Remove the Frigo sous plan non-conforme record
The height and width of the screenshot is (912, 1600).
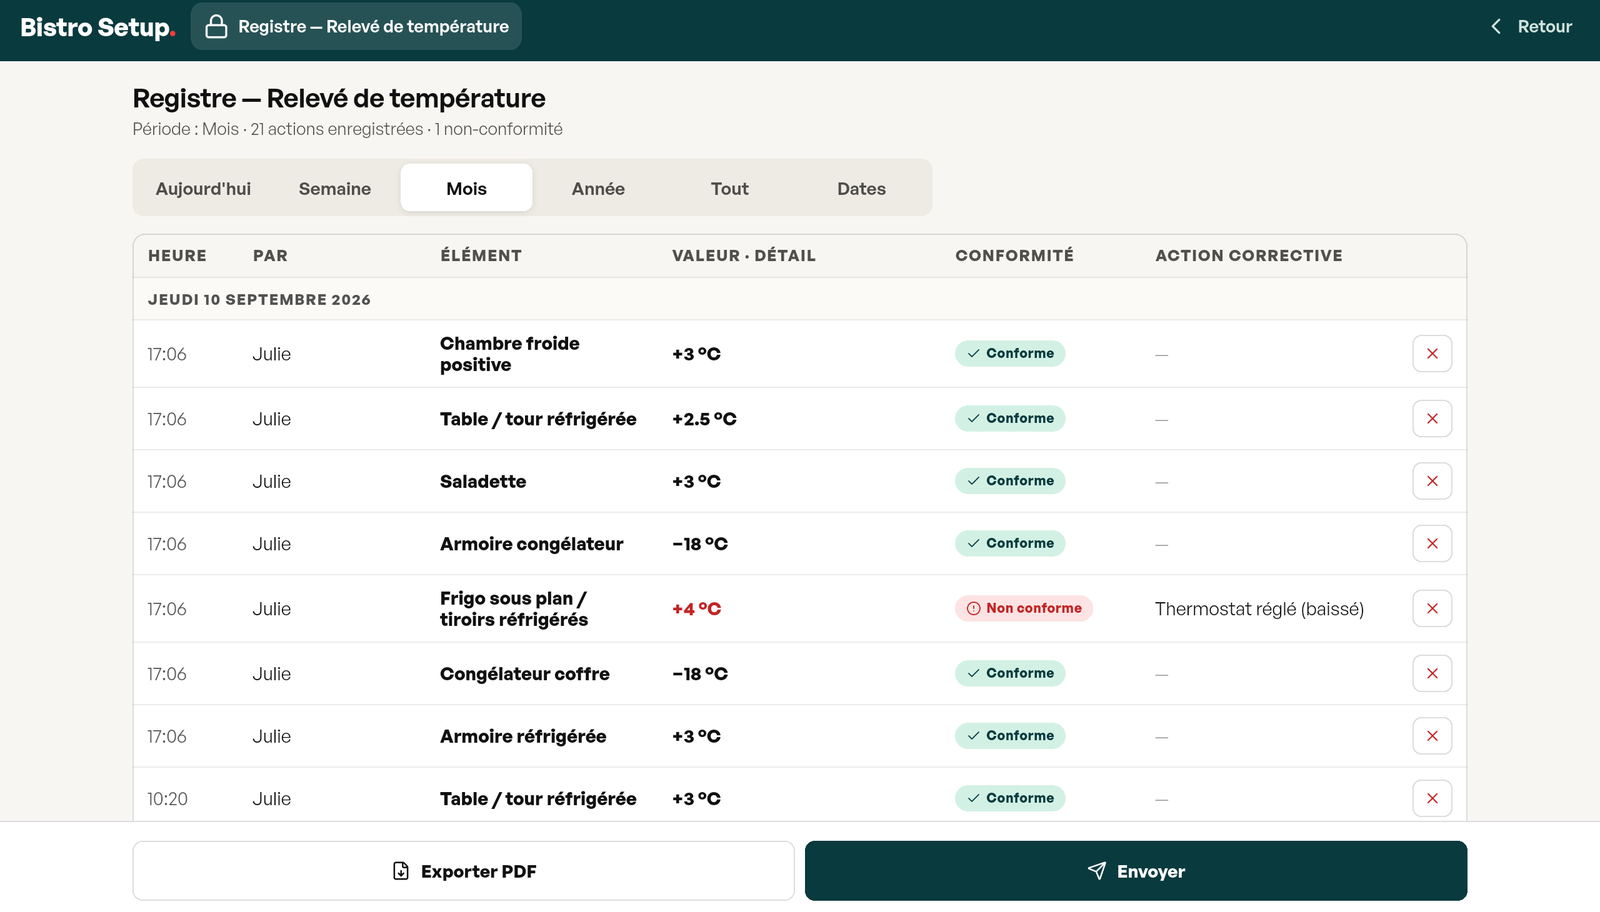[1432, 609]
